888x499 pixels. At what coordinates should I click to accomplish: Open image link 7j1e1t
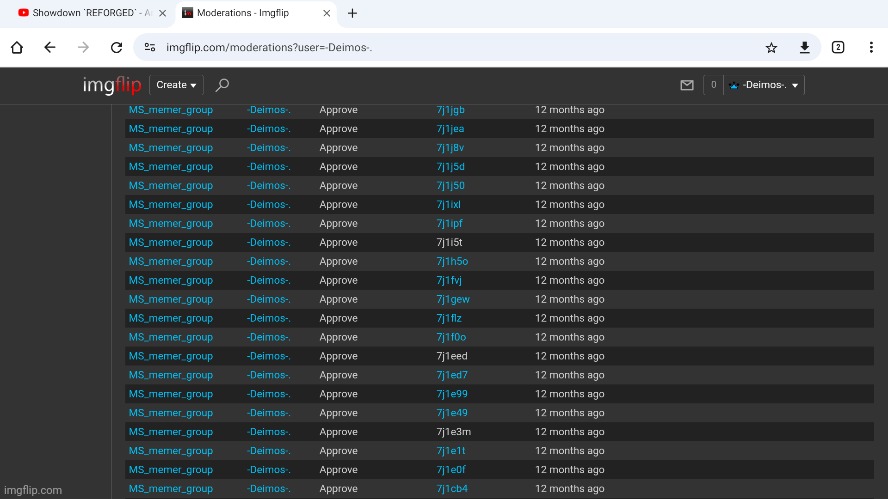[451, 451]
